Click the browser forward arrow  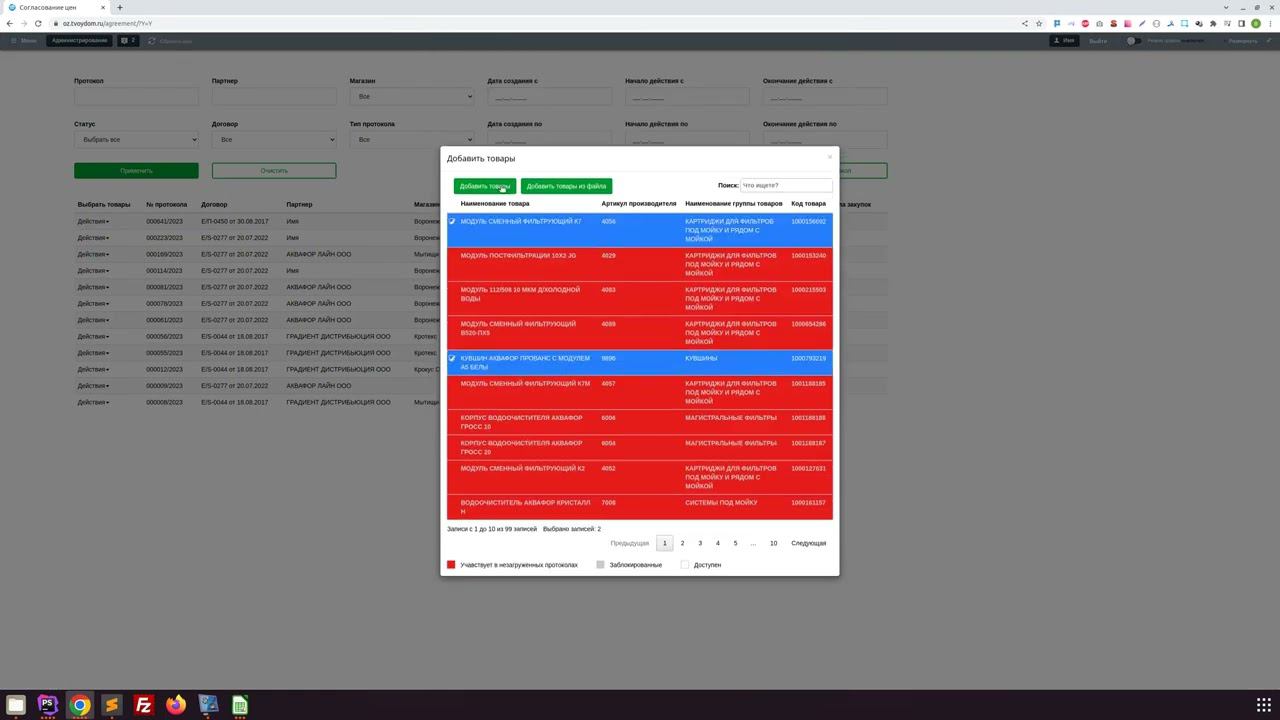[x=24, y=23]
